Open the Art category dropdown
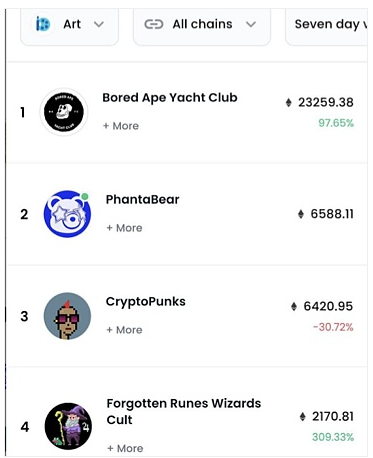Image resolution: width=373 pixels, height=458 pixels. point(69,25)
